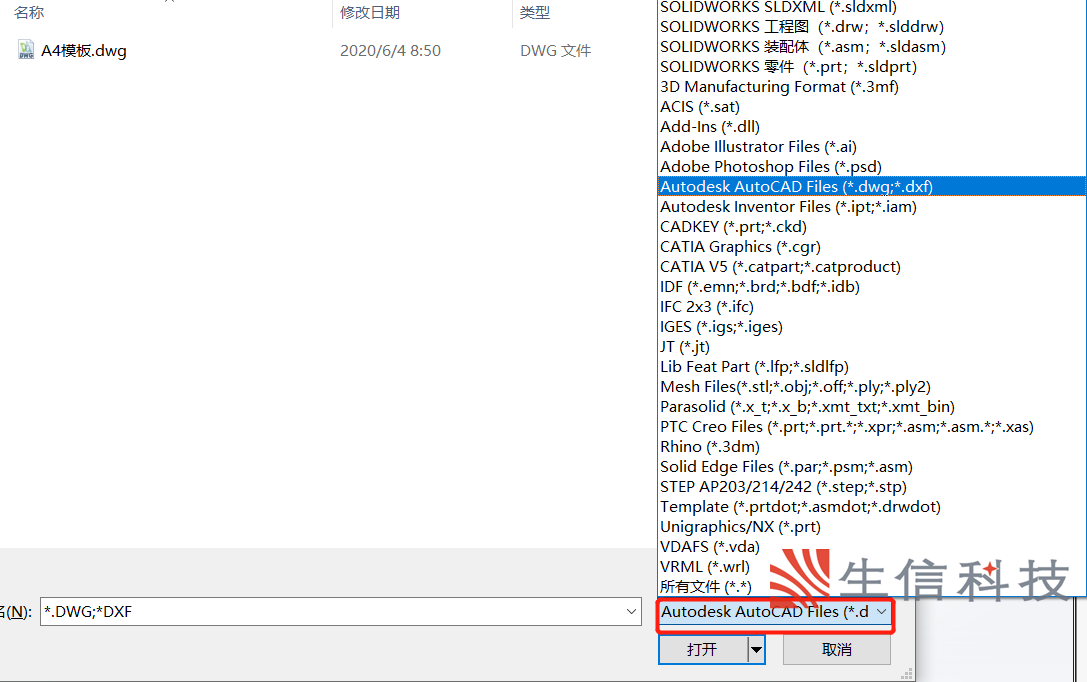
Task: Pick STEP AP203/214/242 (*.step;*.stp)
Action: (871, 487)
